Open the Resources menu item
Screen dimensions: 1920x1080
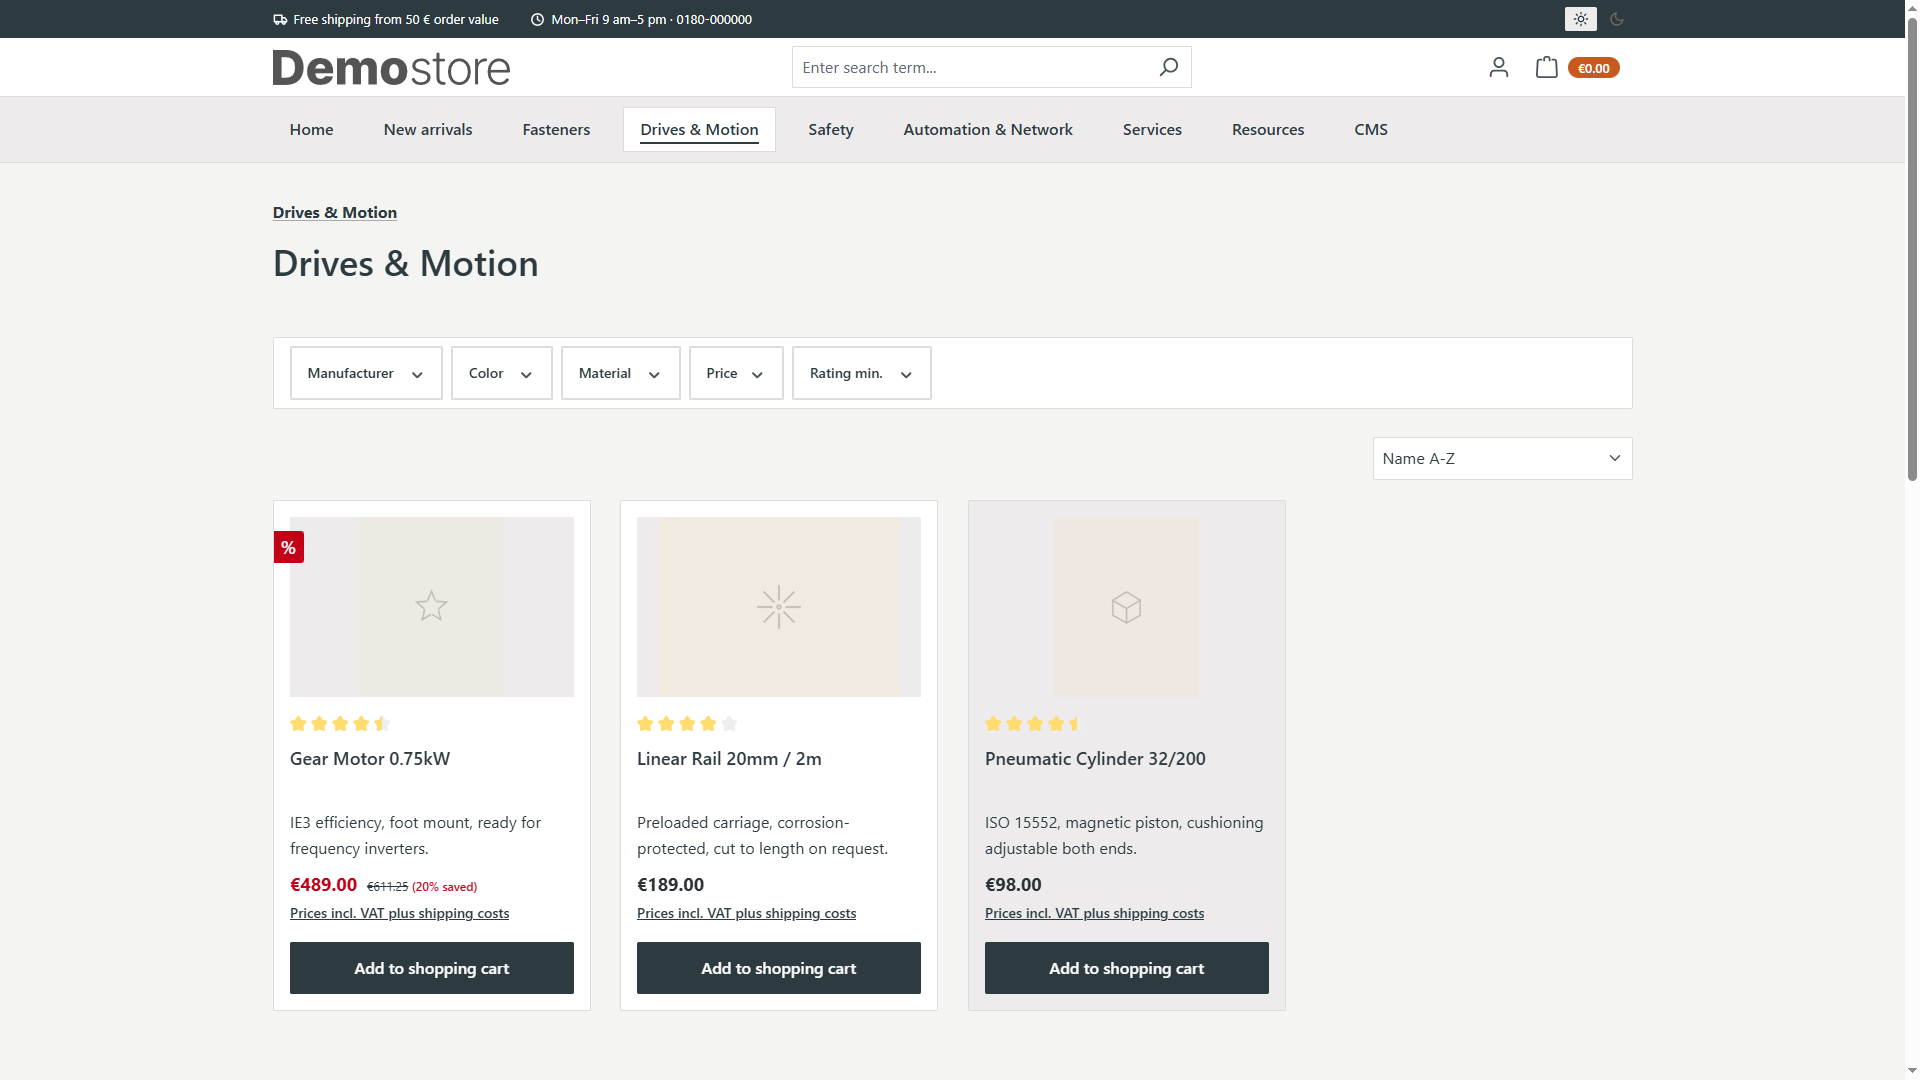pos(1268,130)
